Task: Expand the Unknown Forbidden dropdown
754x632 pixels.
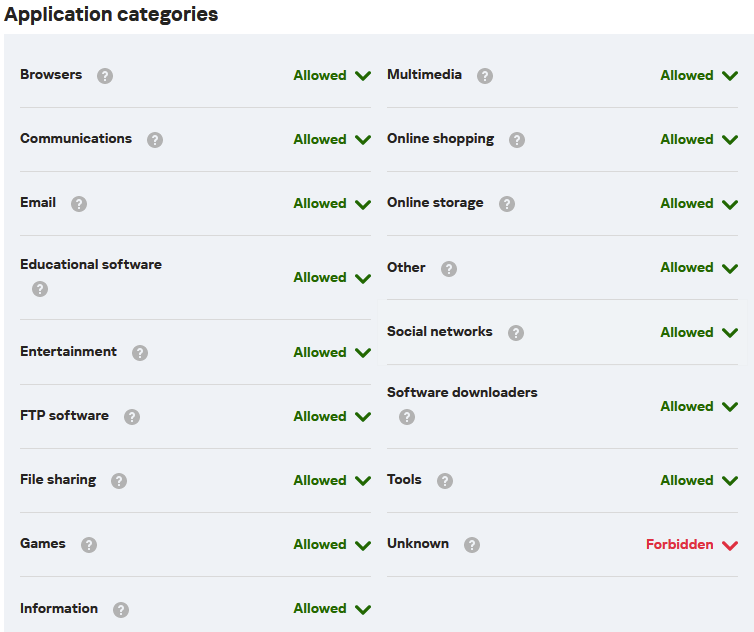Action: 692,545
